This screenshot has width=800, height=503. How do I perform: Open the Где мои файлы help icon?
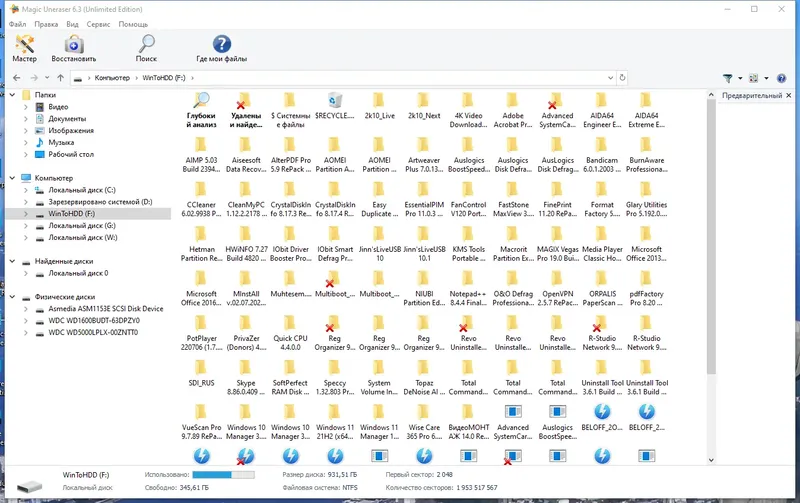pos(221,48)
